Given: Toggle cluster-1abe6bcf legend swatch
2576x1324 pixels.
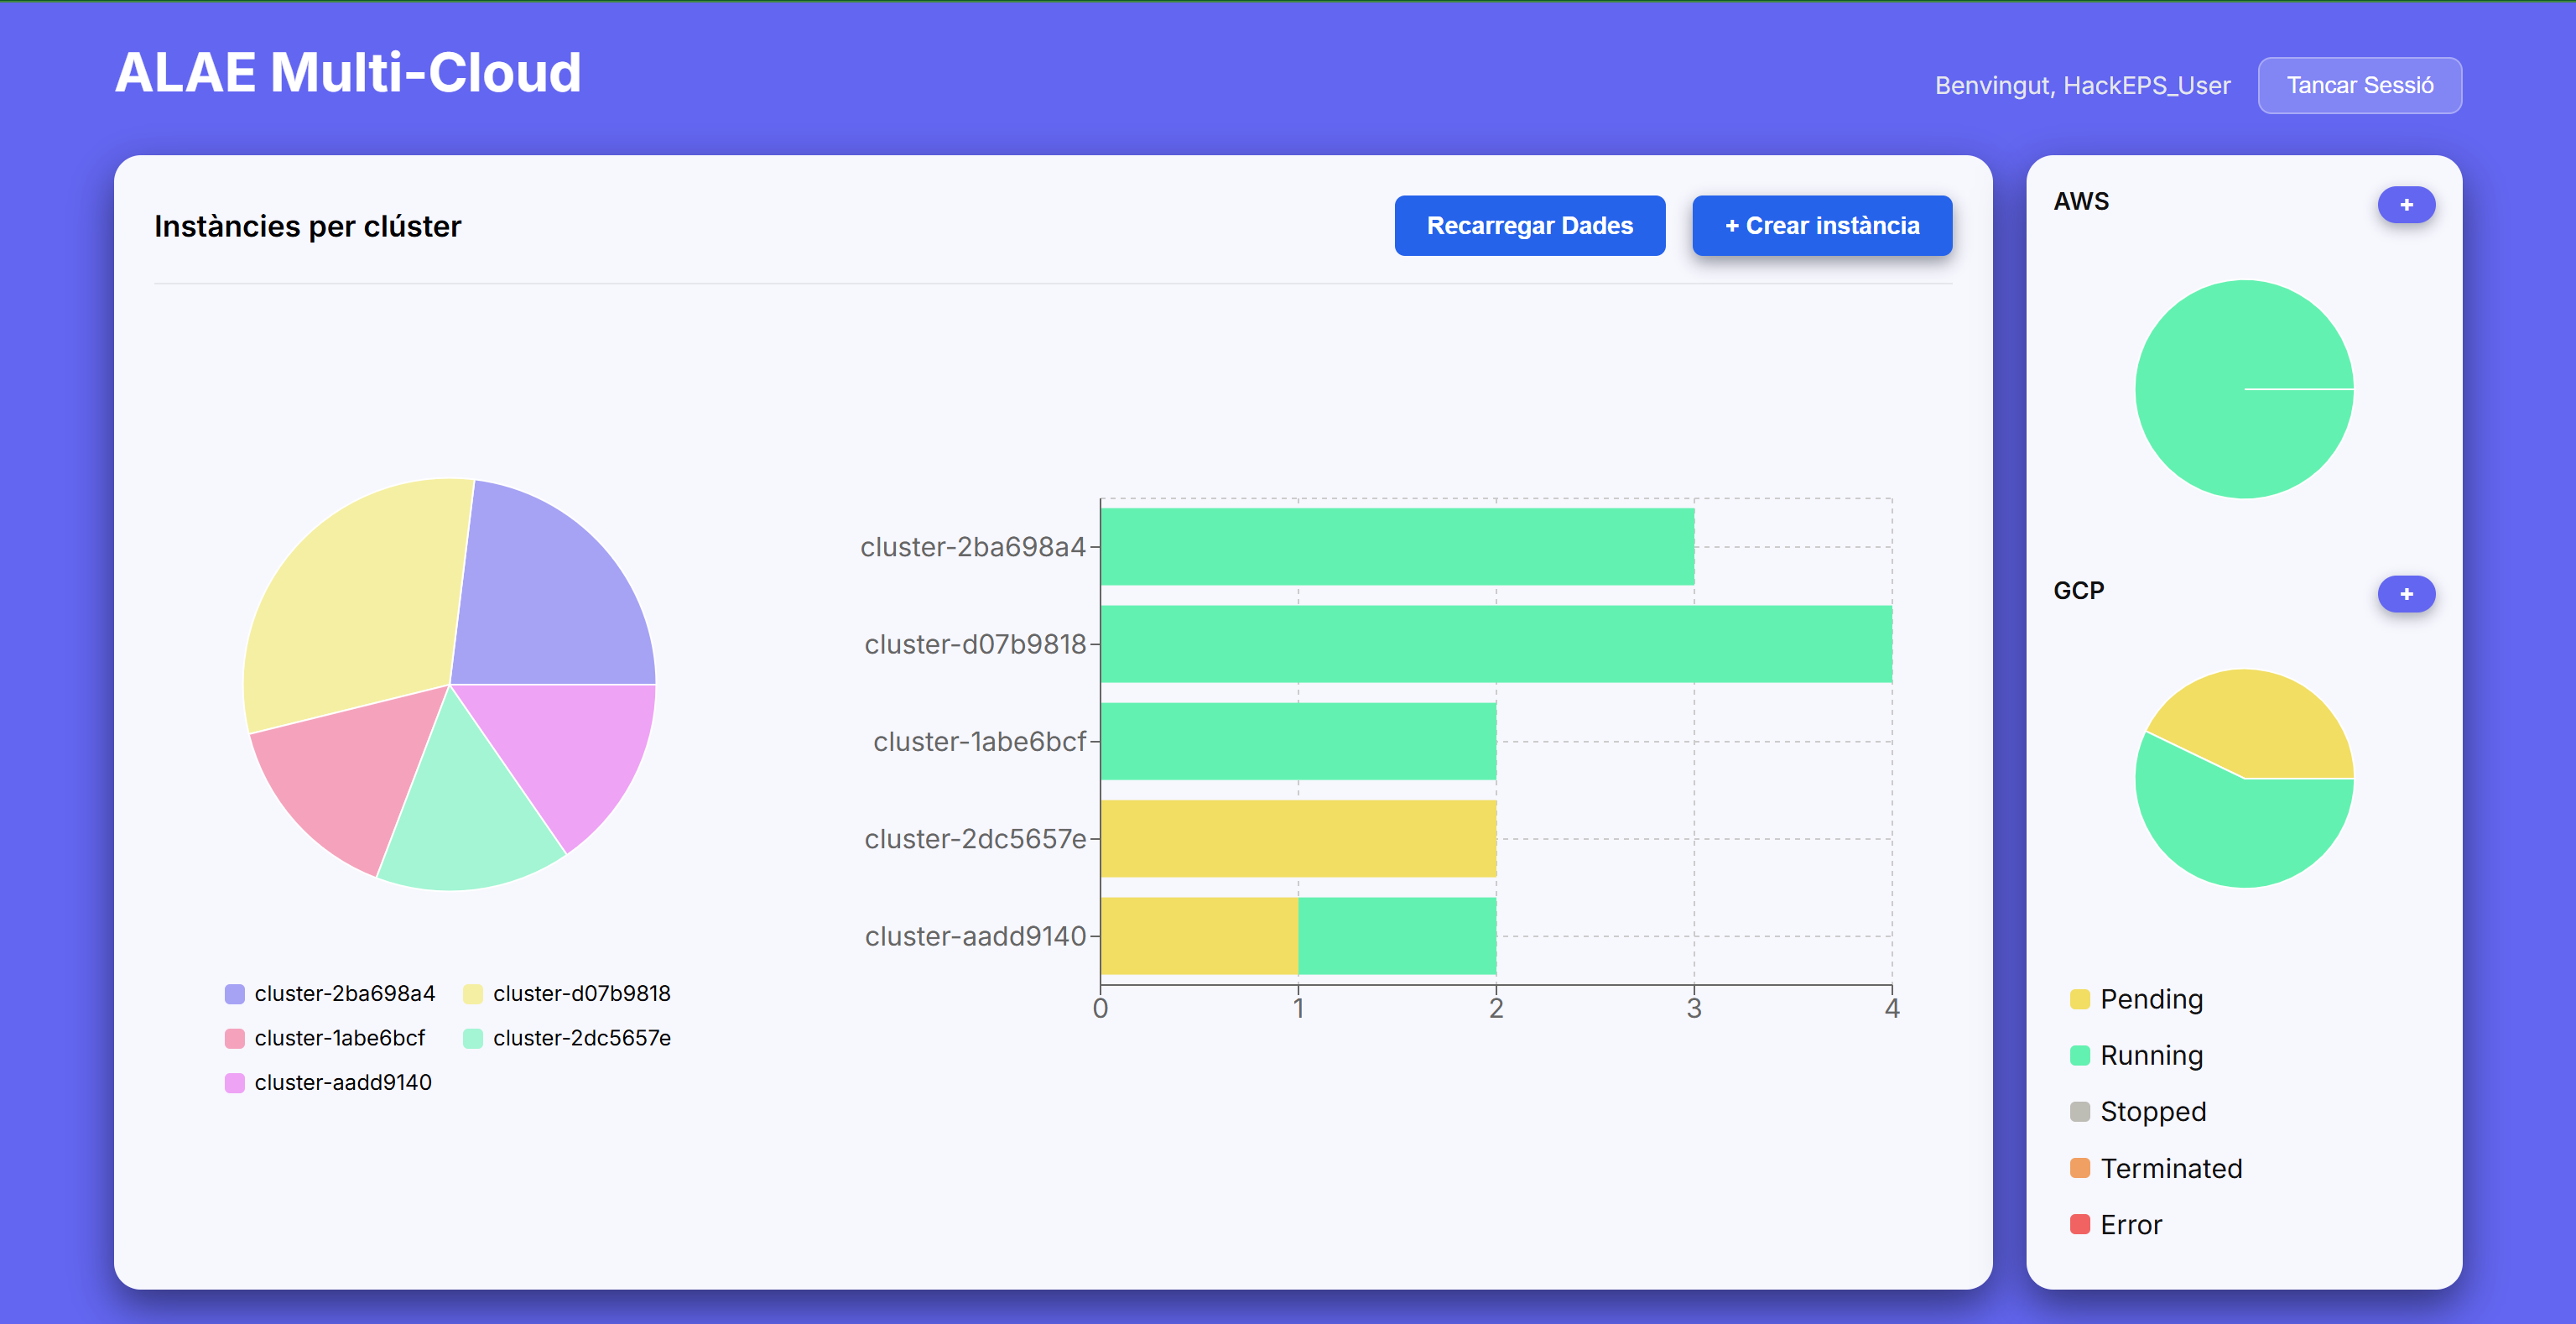Looking at the screenshot, I should 235,1039.
